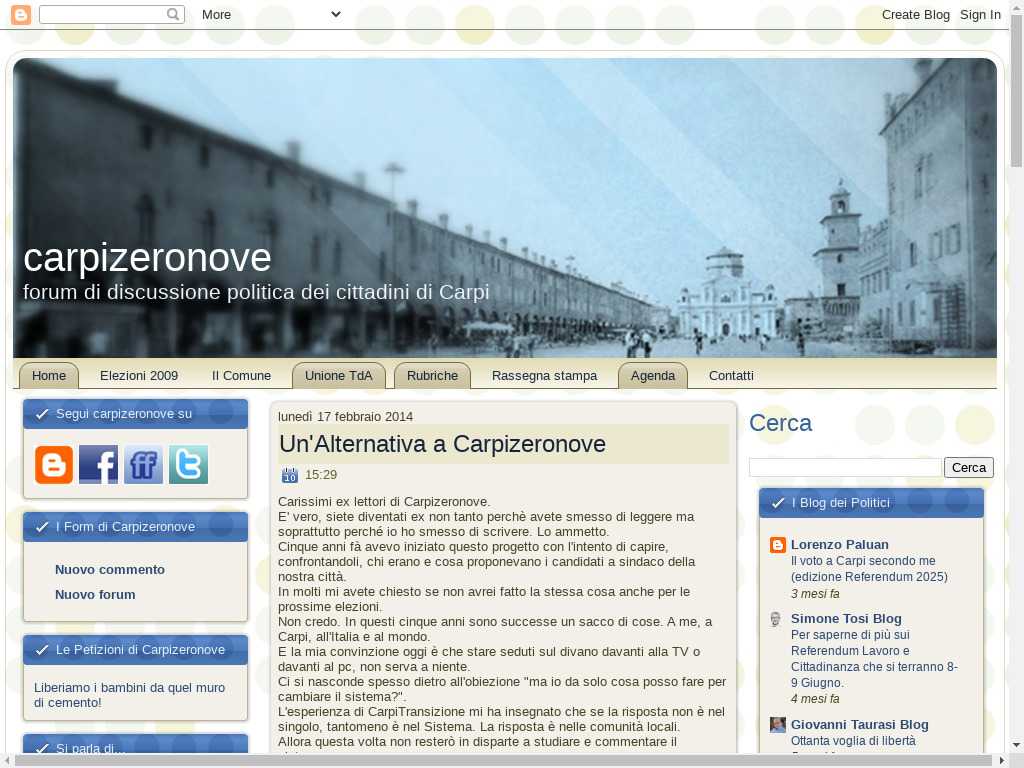Click Giovanni Taurasi Blog avatar thumbnail

(x=778, y=725)
